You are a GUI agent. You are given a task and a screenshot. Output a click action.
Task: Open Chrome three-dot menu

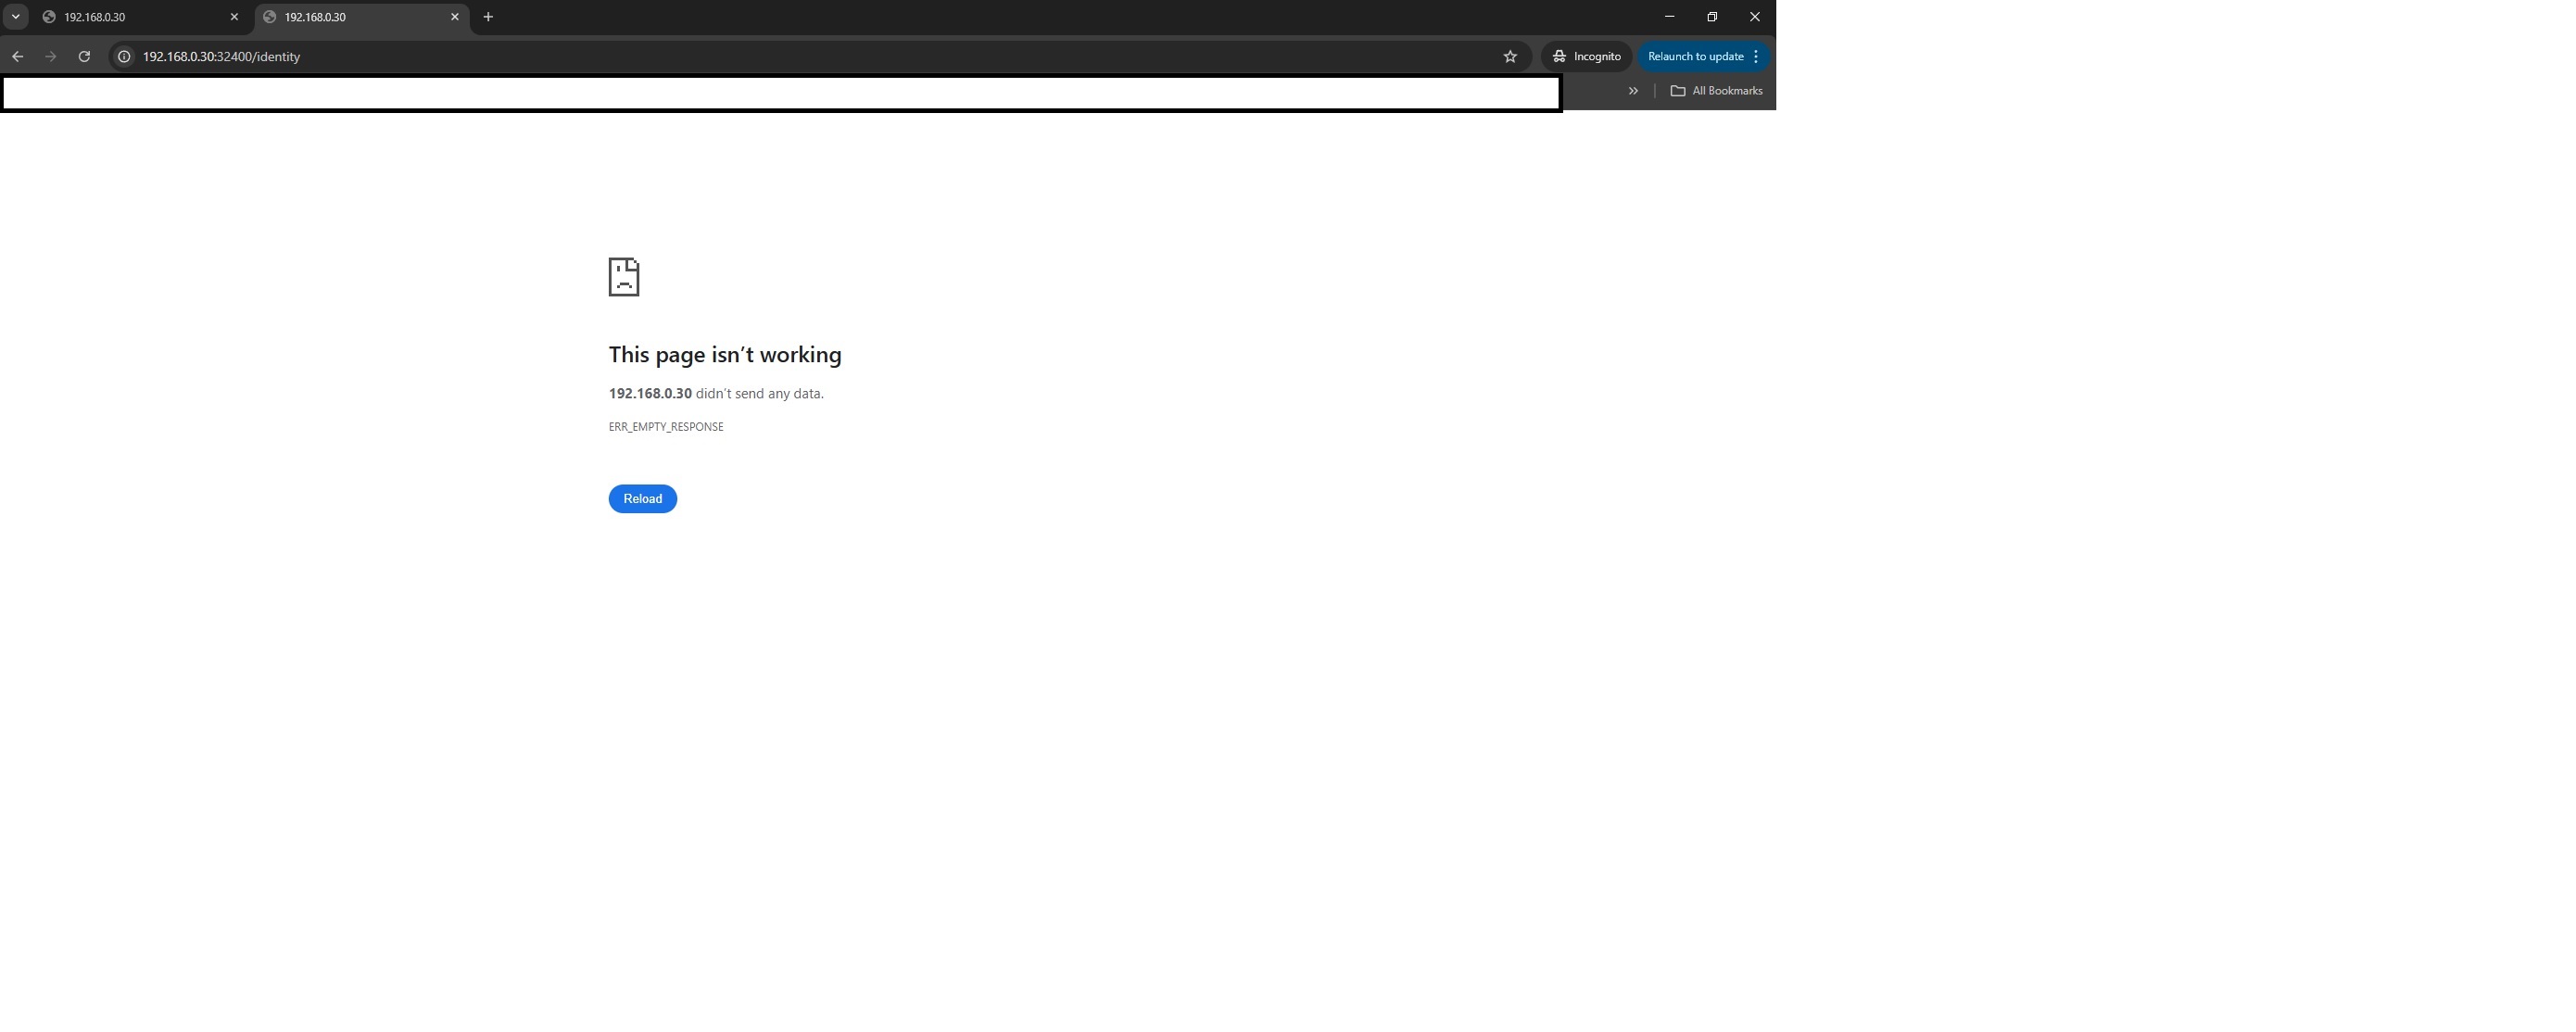click(1756, 57)
